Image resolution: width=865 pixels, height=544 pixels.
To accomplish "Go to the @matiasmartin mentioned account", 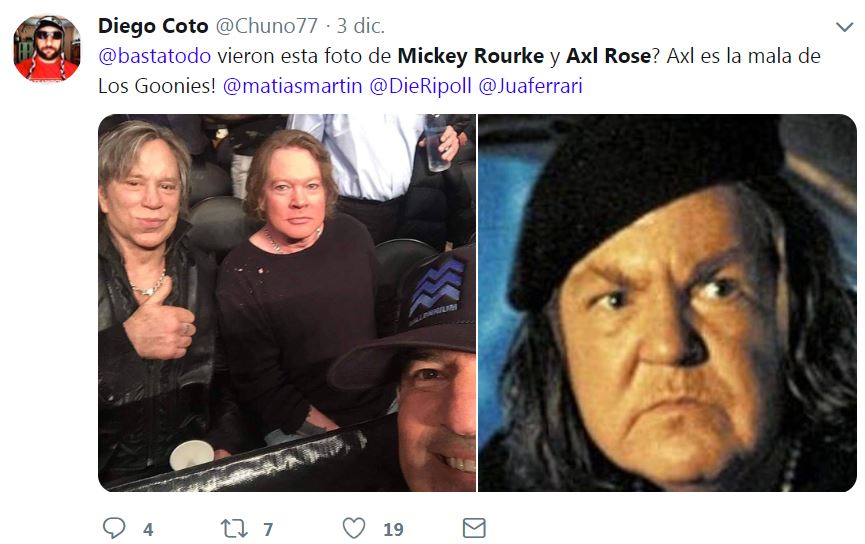I will pos(292,86).
